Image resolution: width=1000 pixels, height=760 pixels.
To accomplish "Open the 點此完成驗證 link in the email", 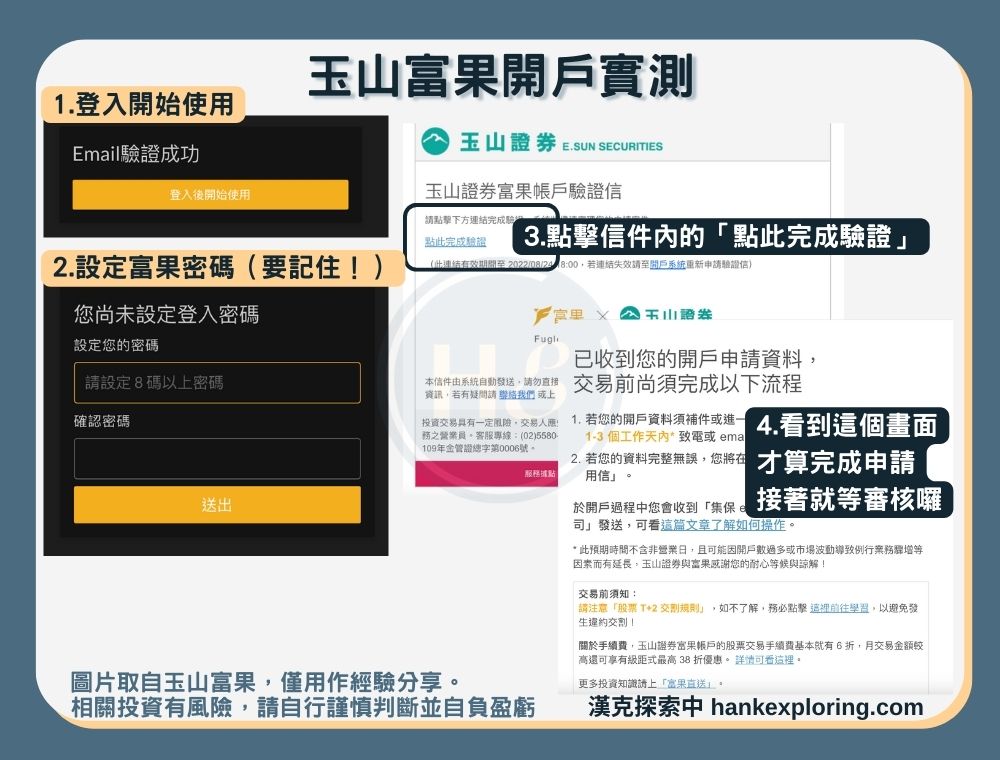I will pos(455,242).
